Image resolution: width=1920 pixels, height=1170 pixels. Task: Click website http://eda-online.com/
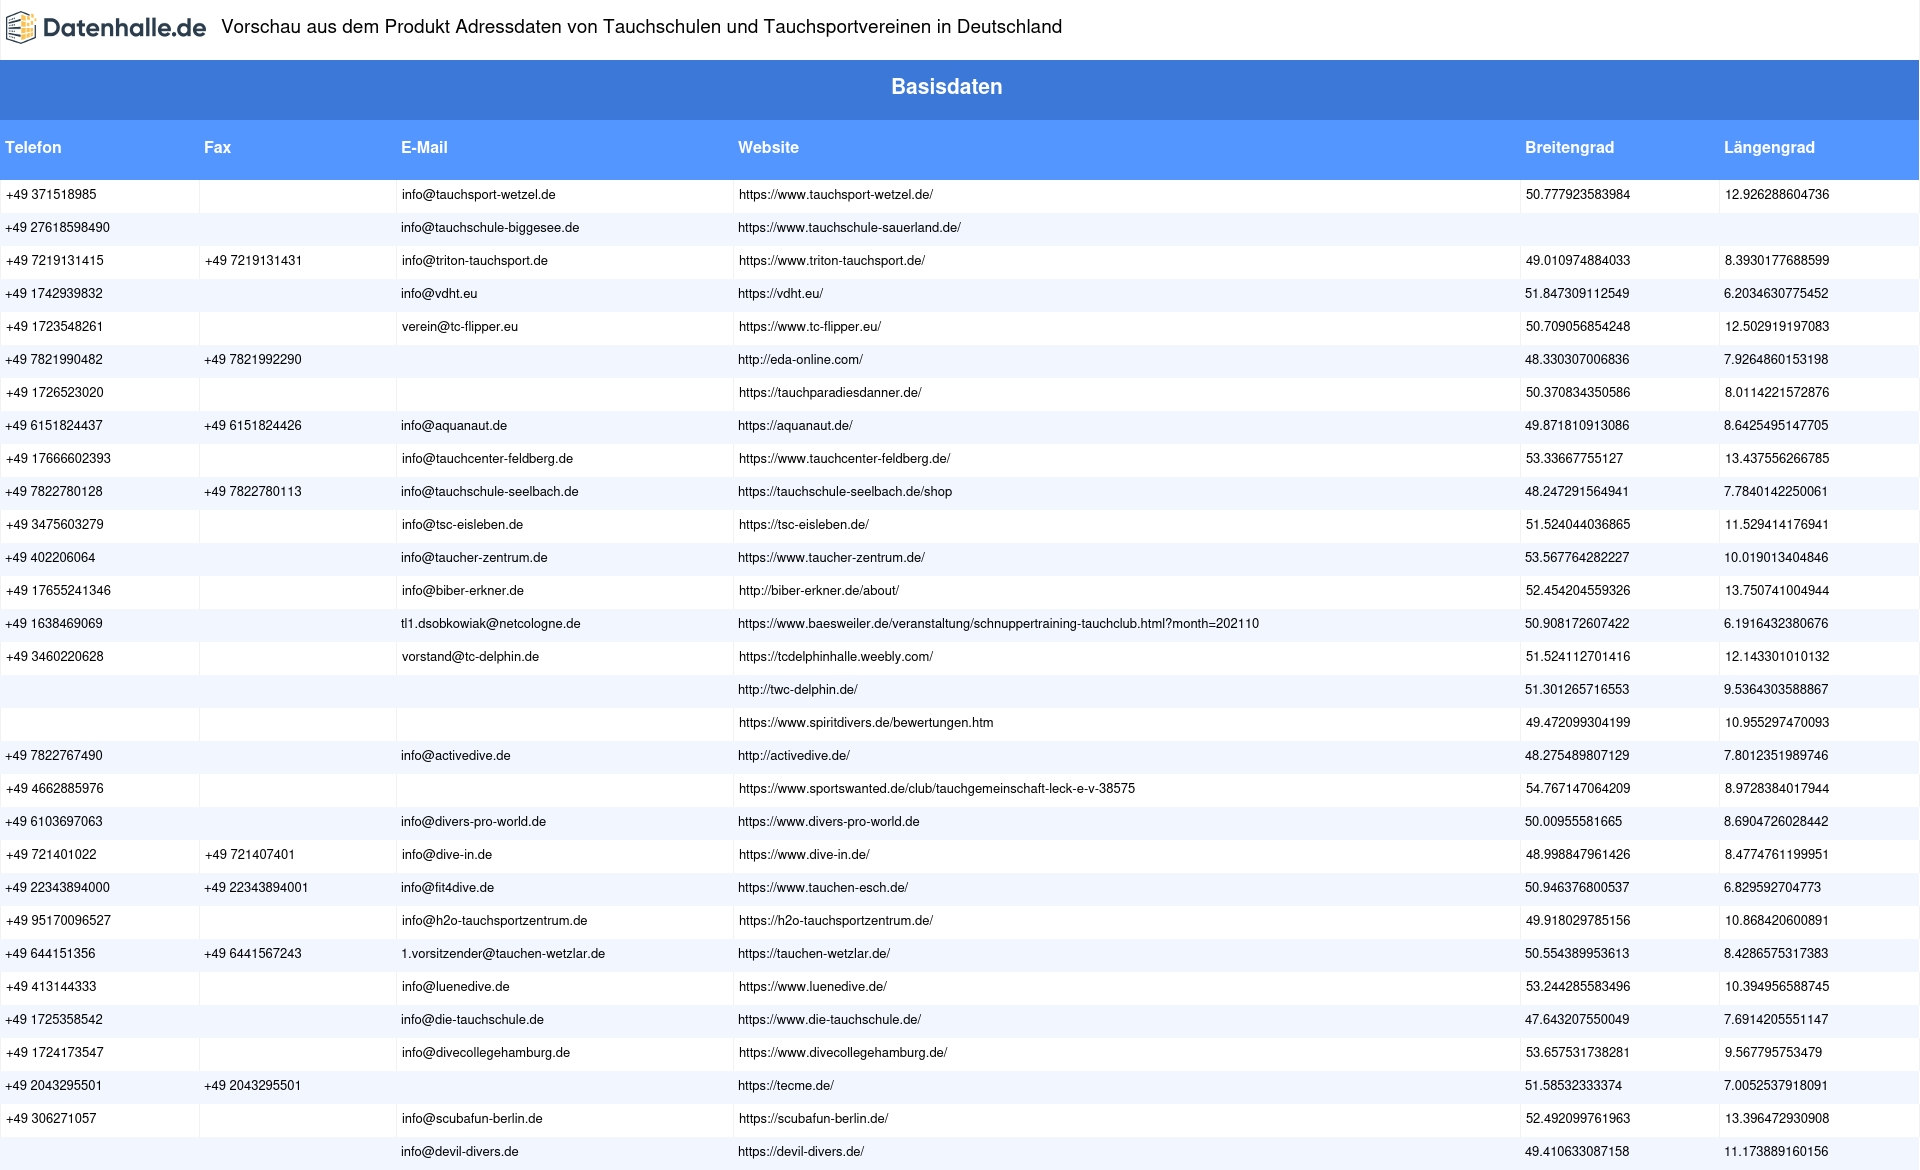(800, 360)
